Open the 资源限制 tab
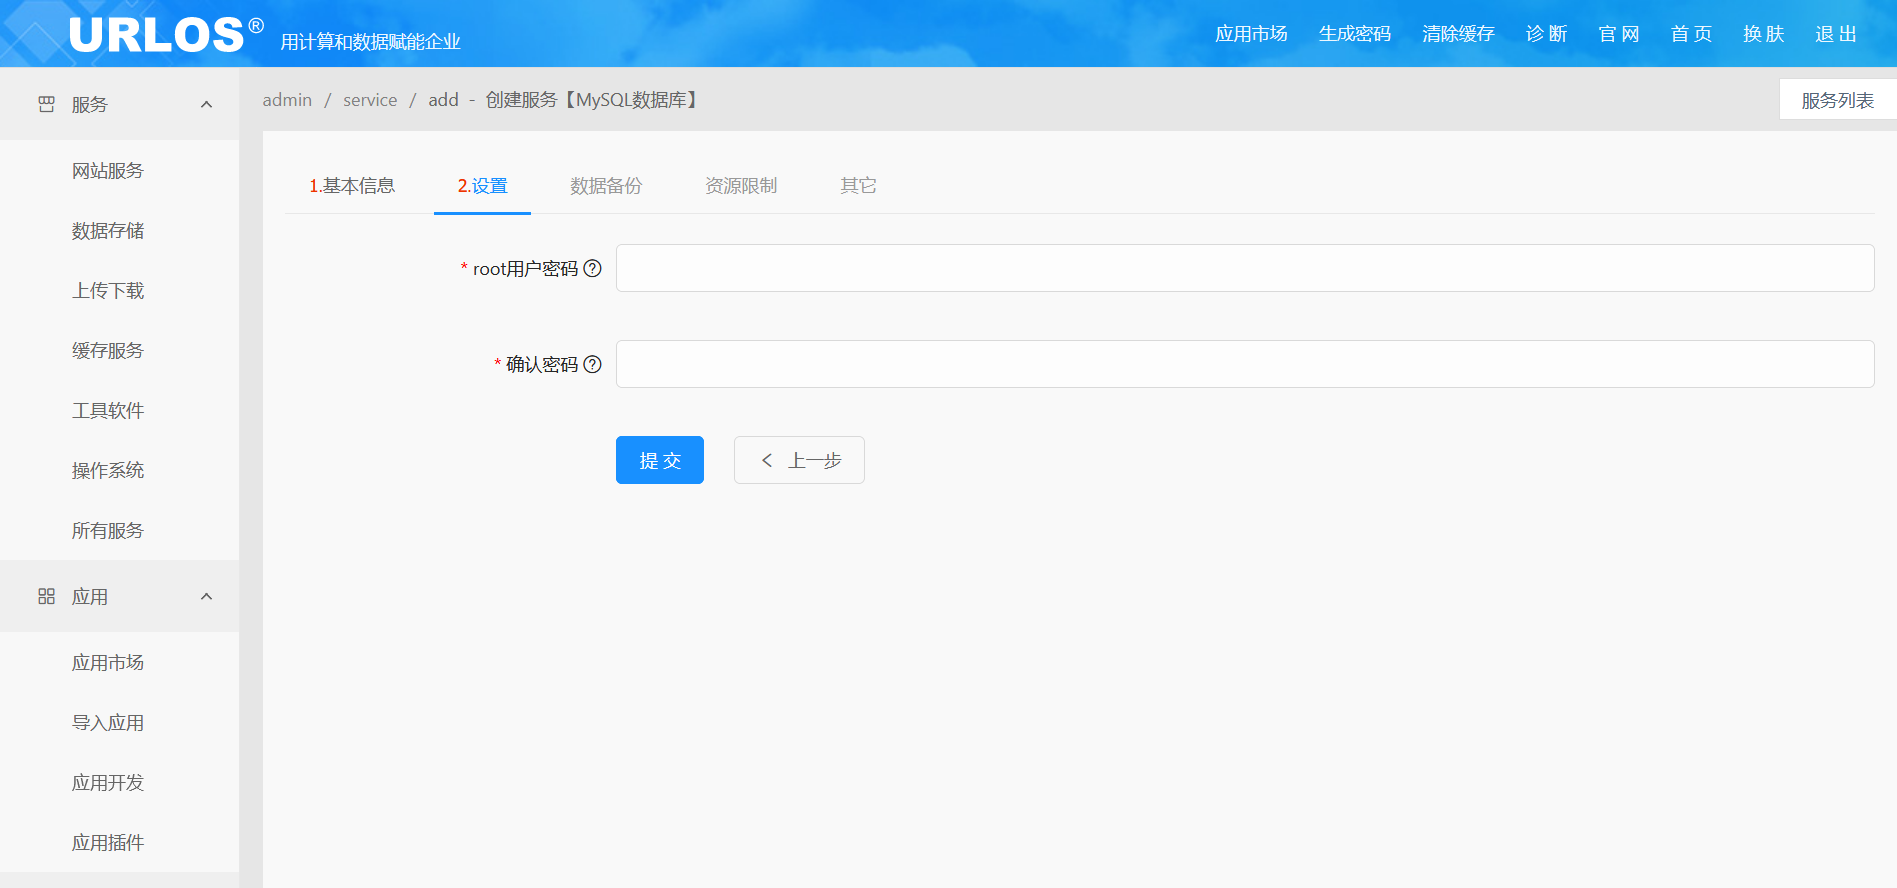 (x=741, y=186)
